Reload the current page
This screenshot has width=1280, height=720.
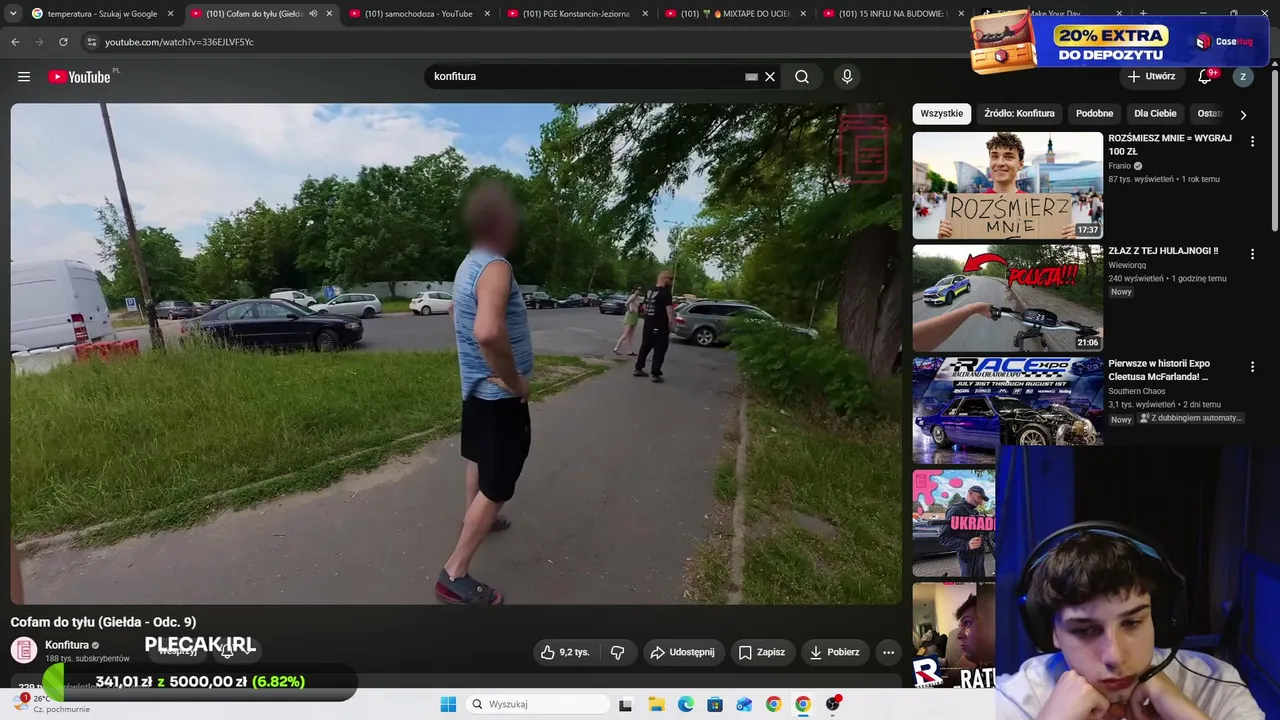coord(63,42)
